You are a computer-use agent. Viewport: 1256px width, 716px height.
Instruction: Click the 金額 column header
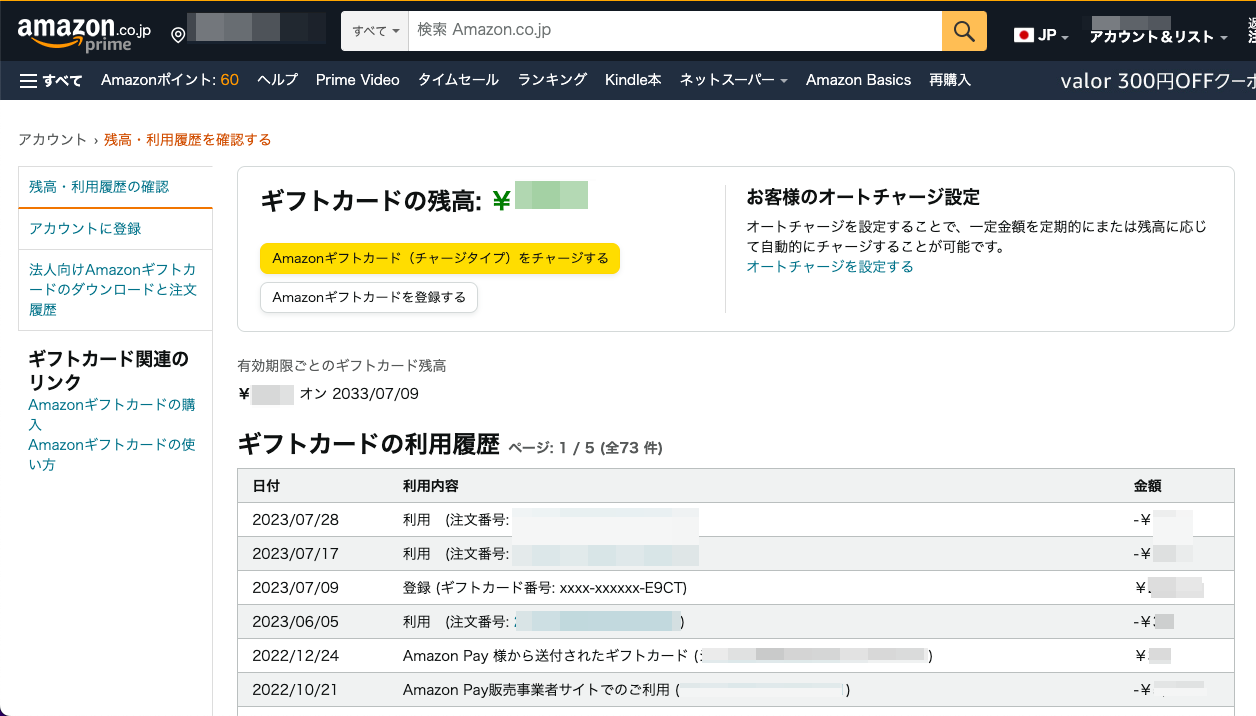(1147, 486)
